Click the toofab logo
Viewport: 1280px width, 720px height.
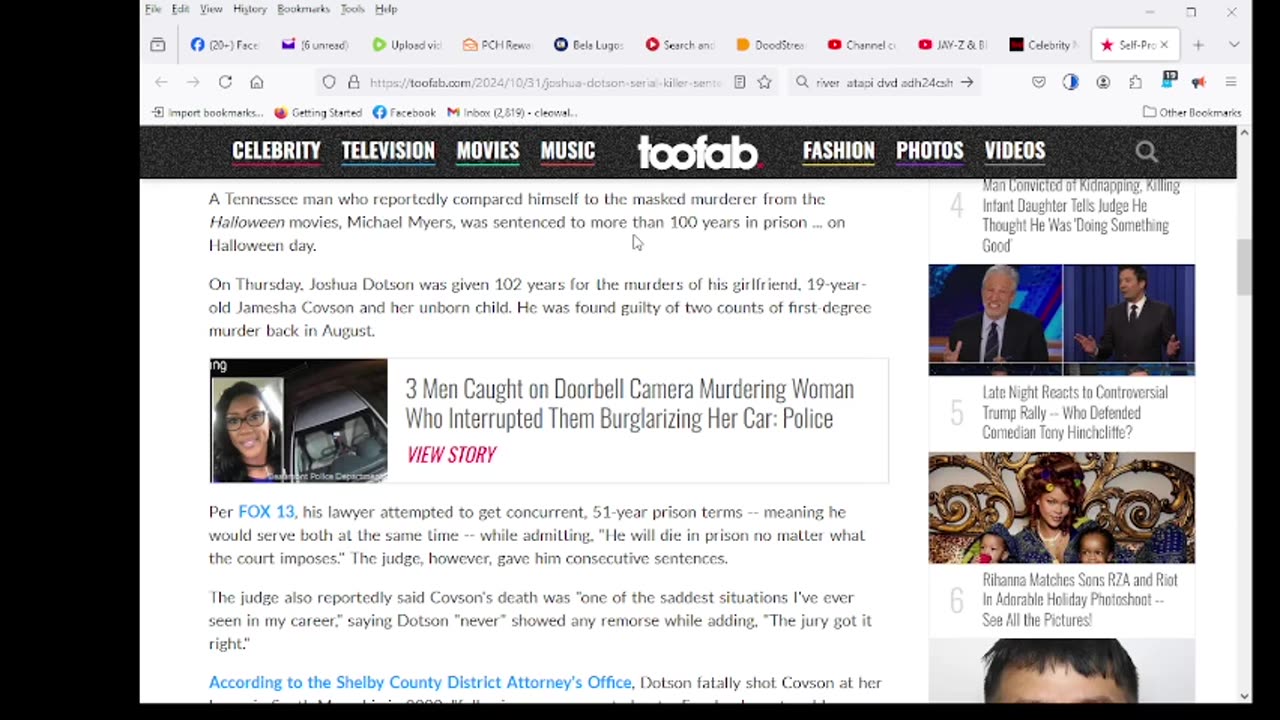coord(698,152)
